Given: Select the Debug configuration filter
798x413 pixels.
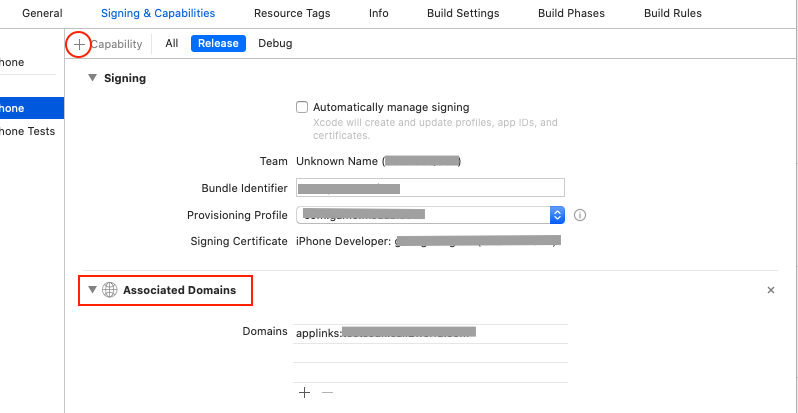Looking at the screenshot, I should click(x=276, y=44).
